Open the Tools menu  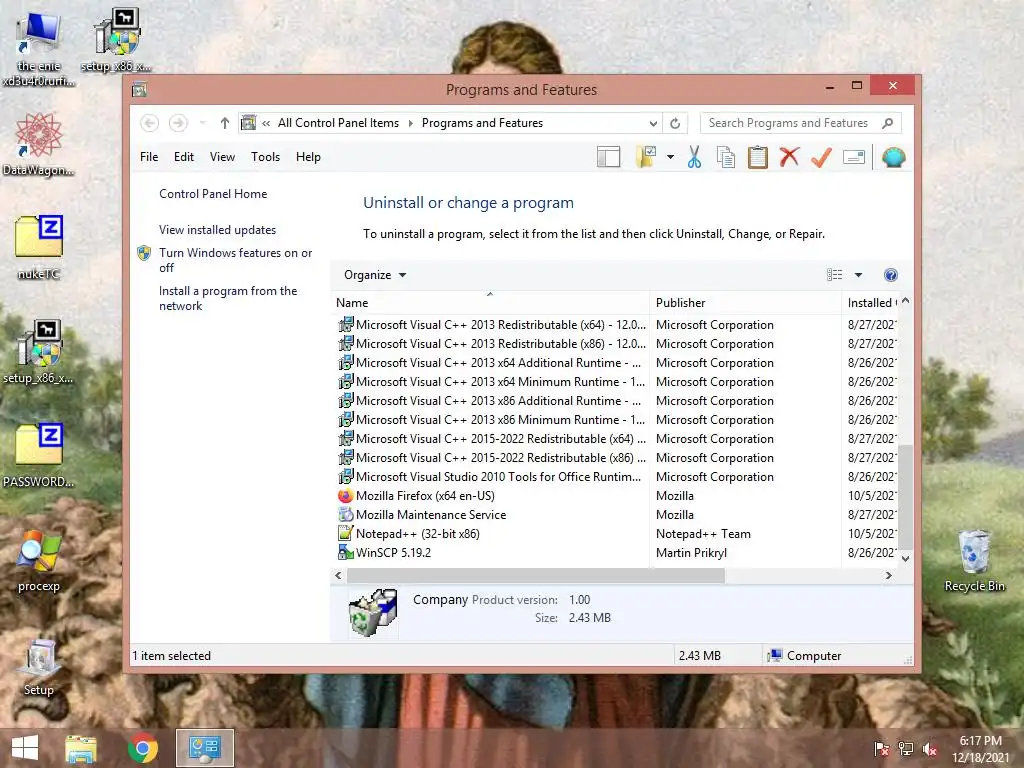coord(265,157)
